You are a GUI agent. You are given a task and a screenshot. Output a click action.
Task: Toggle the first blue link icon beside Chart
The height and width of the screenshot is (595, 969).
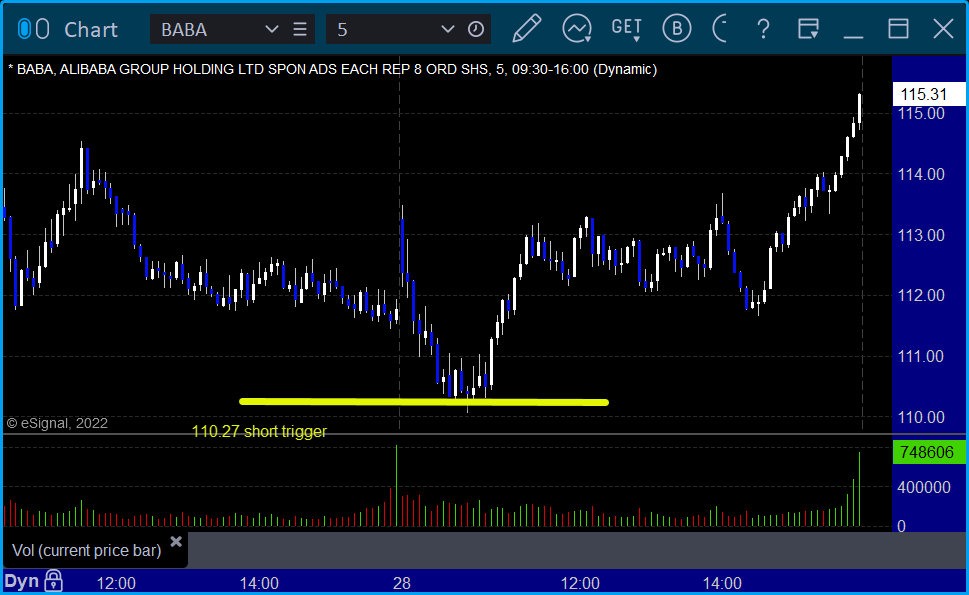point(24,29)
